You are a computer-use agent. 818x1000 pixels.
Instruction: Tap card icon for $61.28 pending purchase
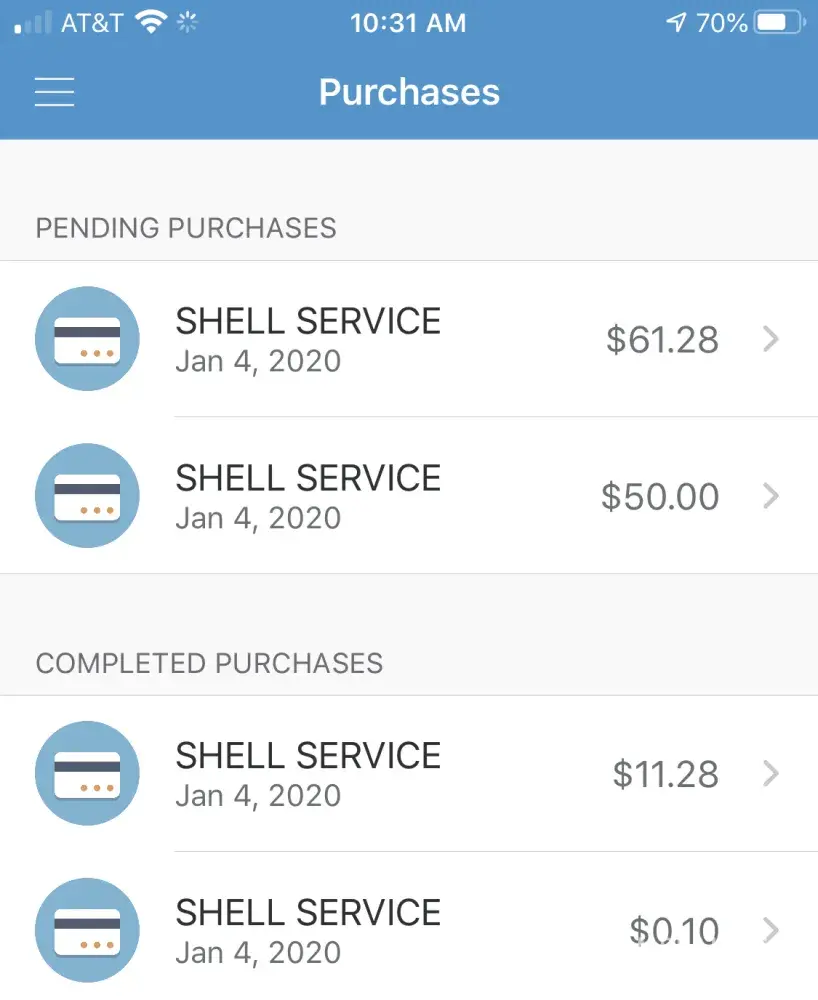tap(87, 339)
